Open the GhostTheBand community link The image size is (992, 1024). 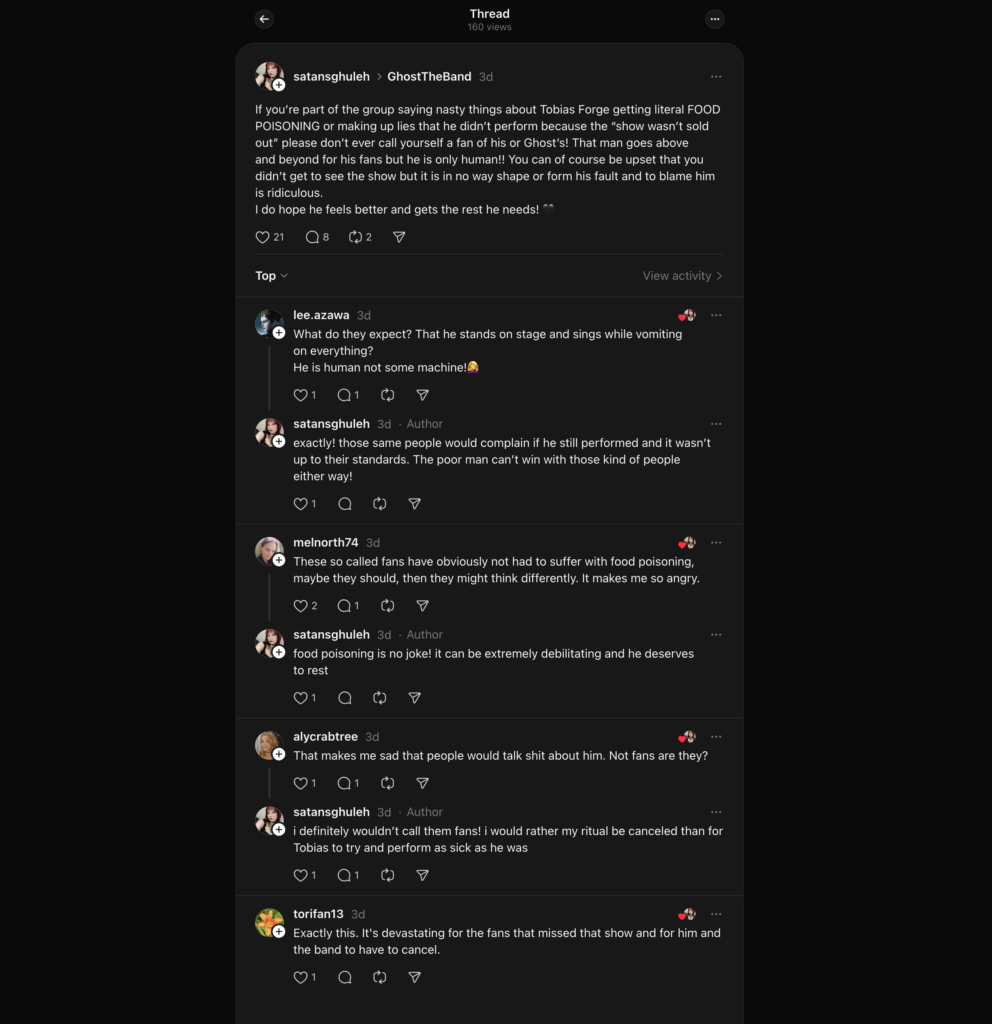pyautogui.click(x=429, y=77)
